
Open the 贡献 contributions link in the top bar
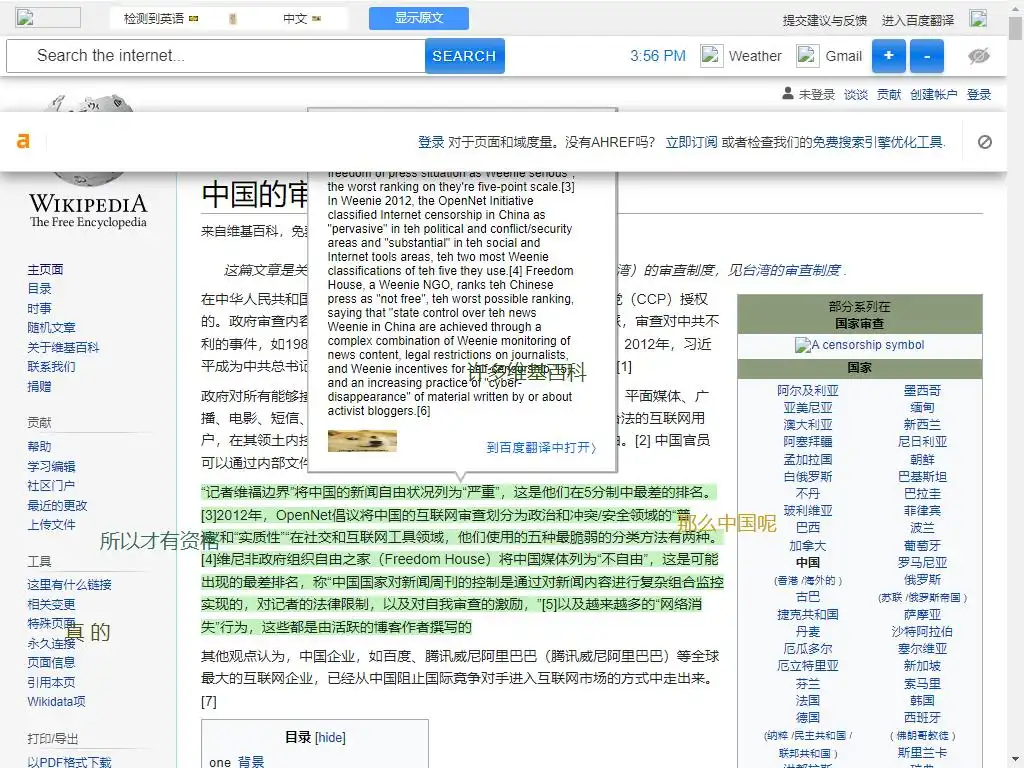click(889, 95)
